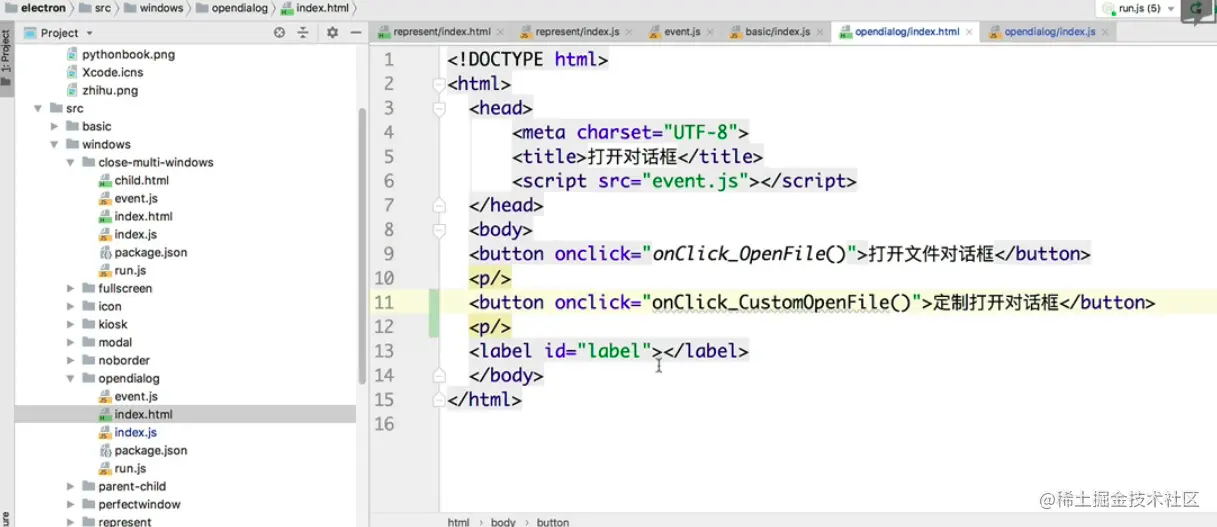This screenshot has height=527, width=1217.
Task: Select zhihu.png in project tree
Action: [110, 90]
